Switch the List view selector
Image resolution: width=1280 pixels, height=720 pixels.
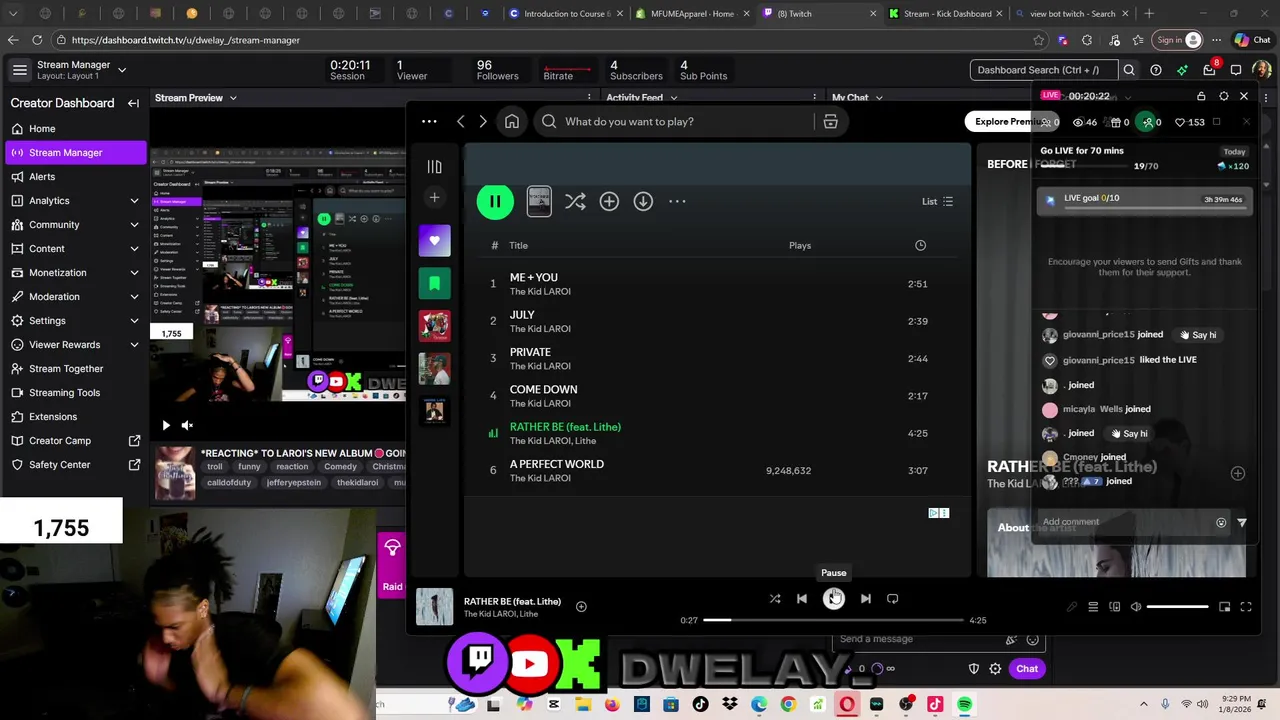point(937,201)
